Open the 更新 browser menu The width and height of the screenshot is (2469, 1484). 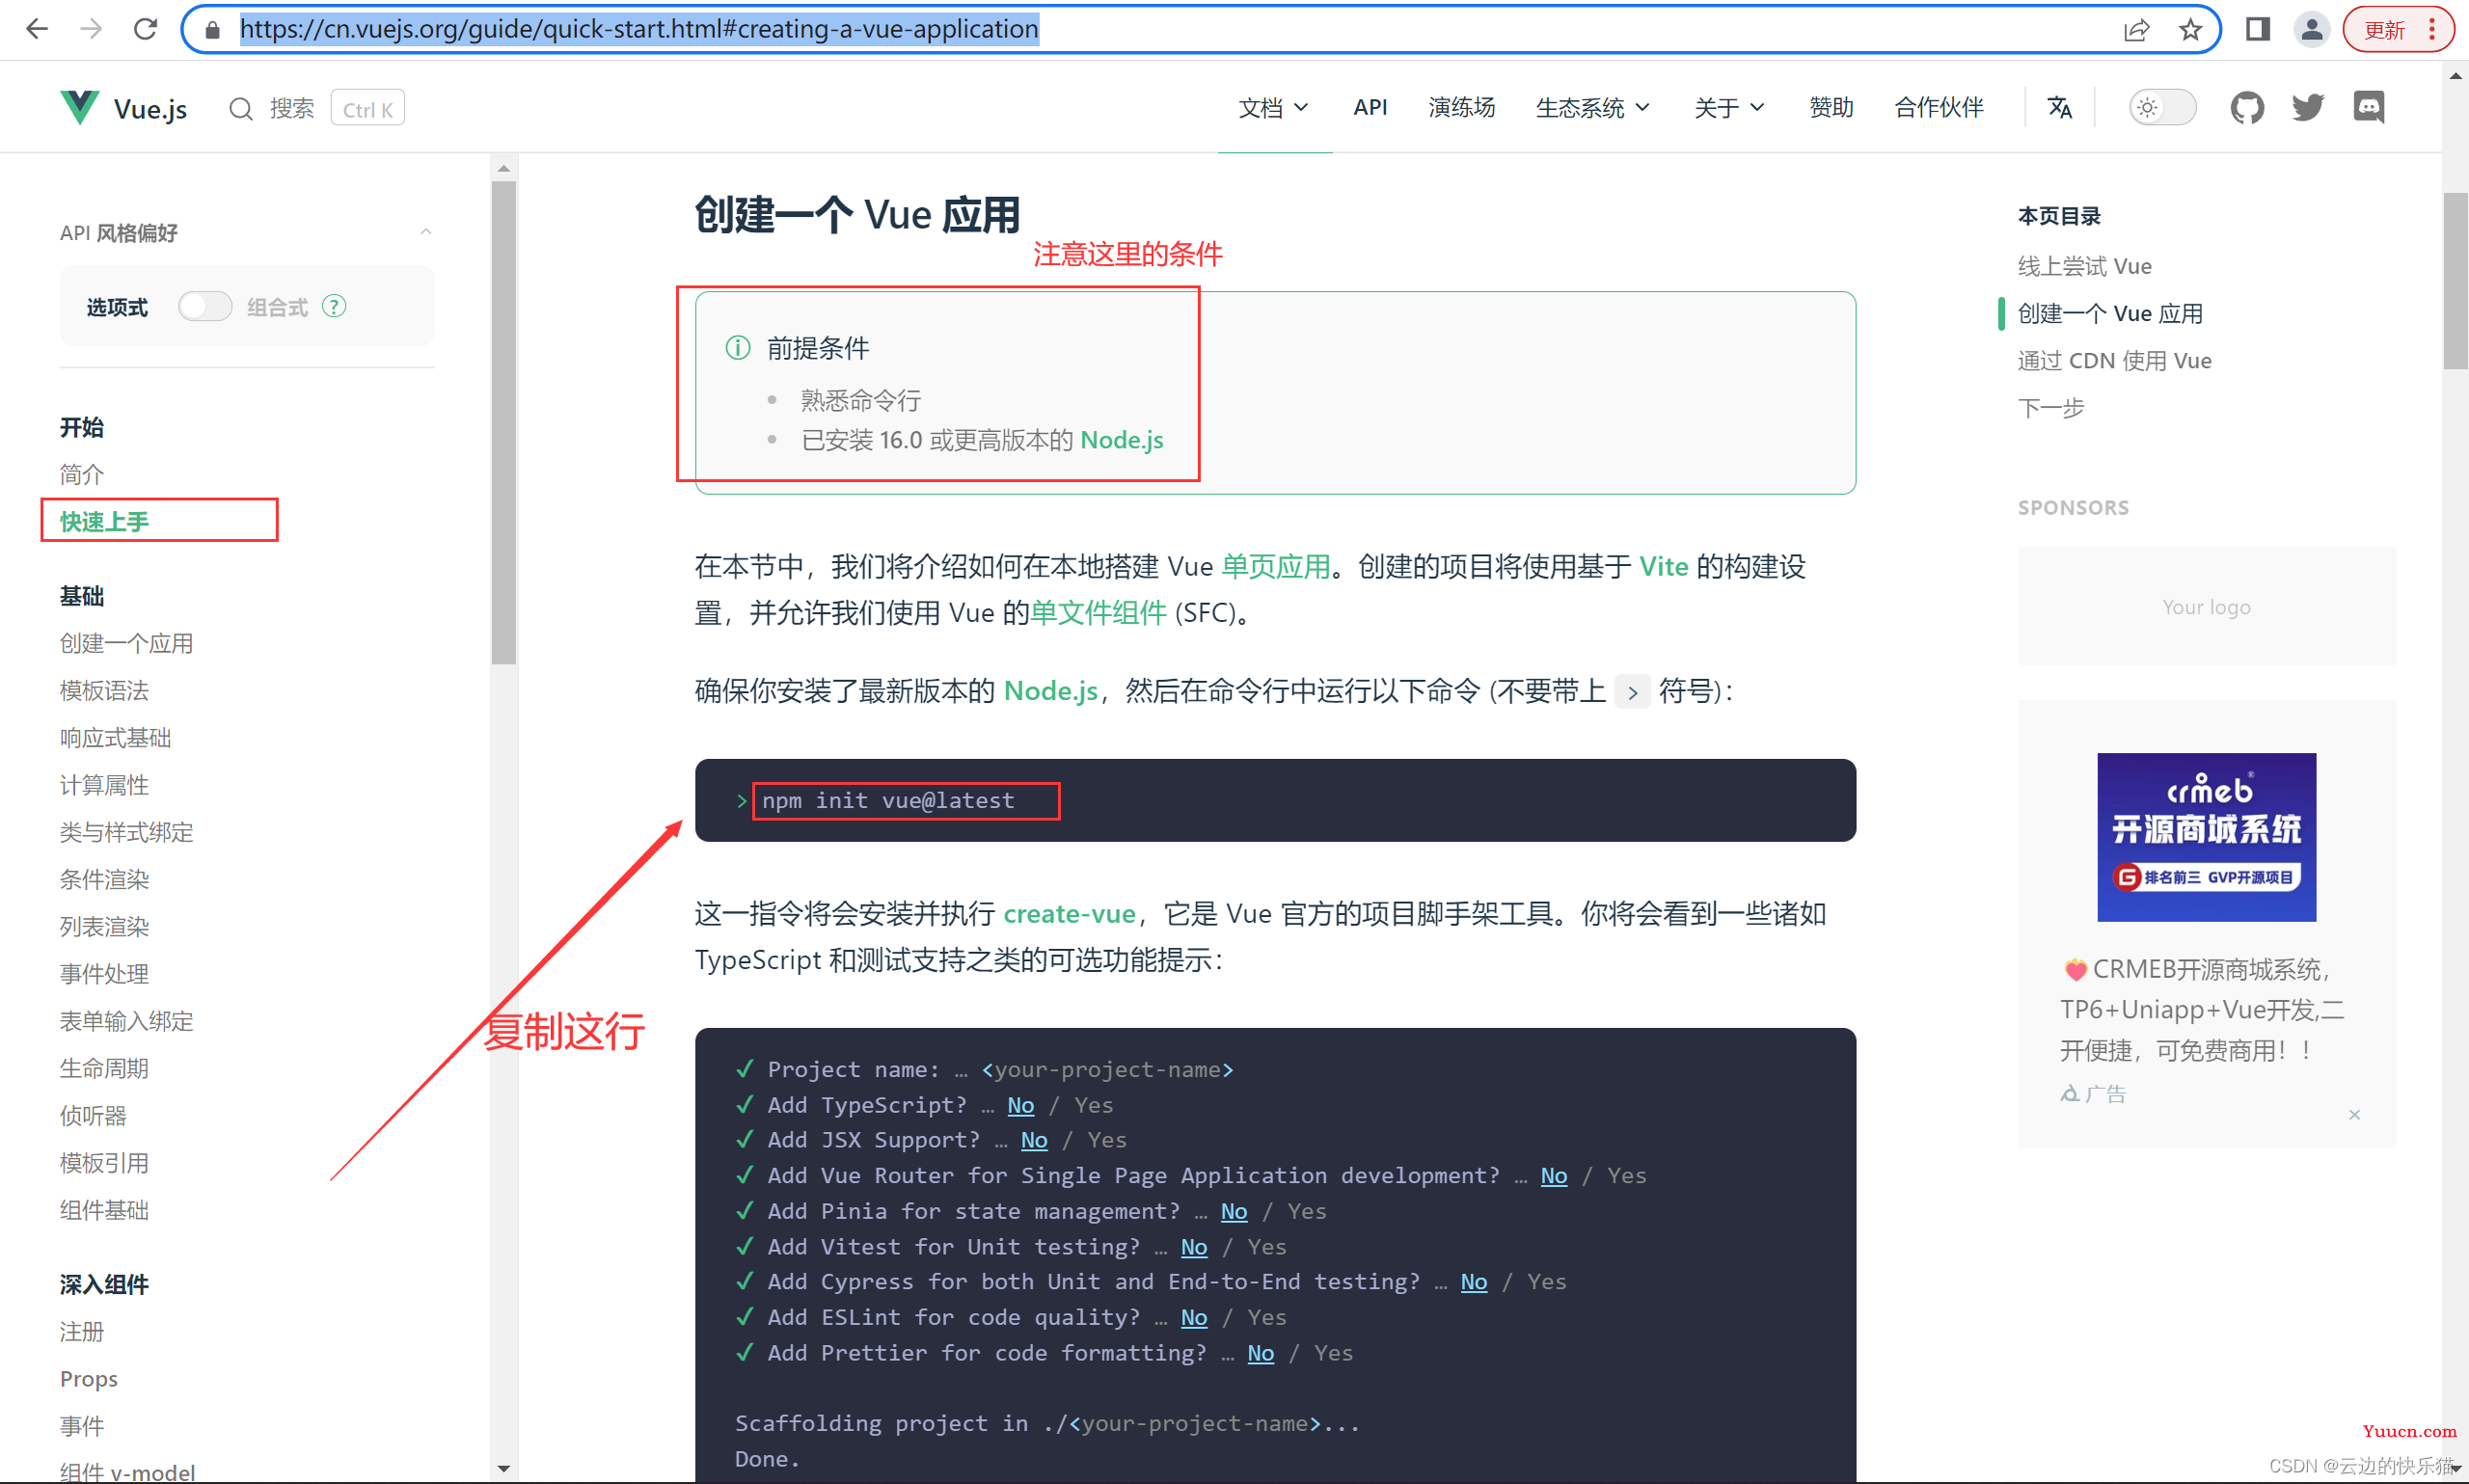tap(2399, 29)
